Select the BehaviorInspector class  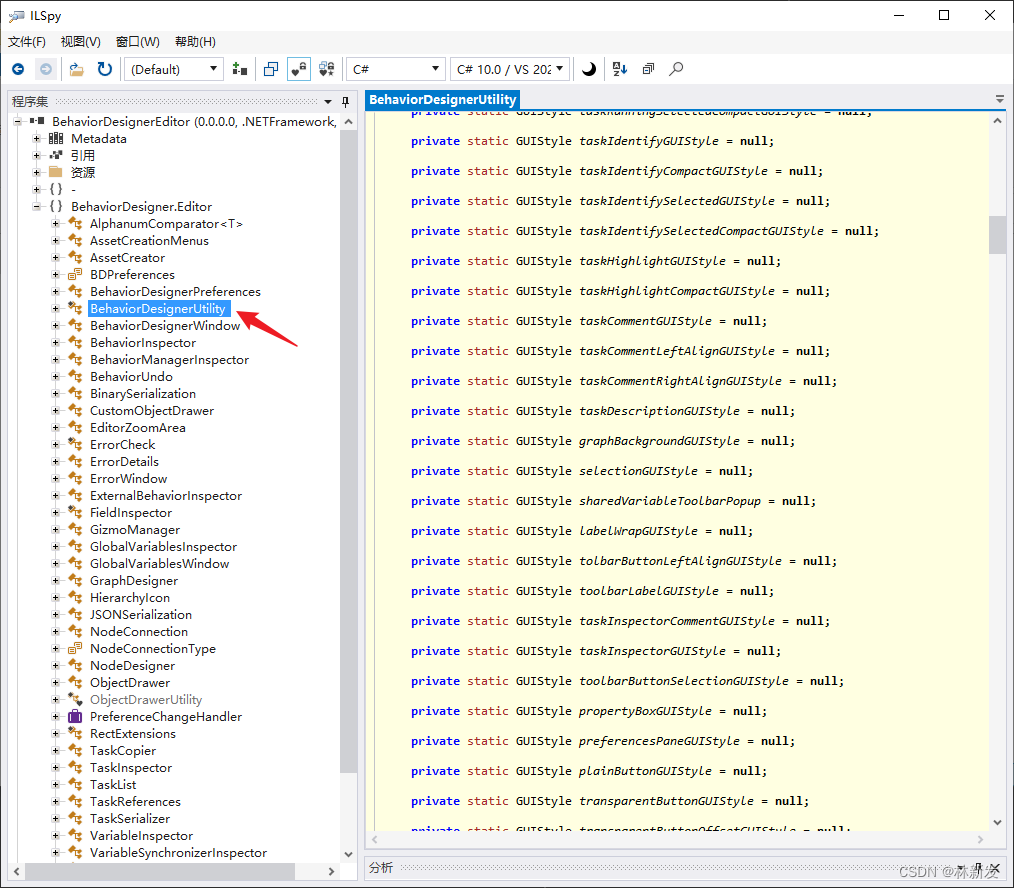click(x=143, y=343)
